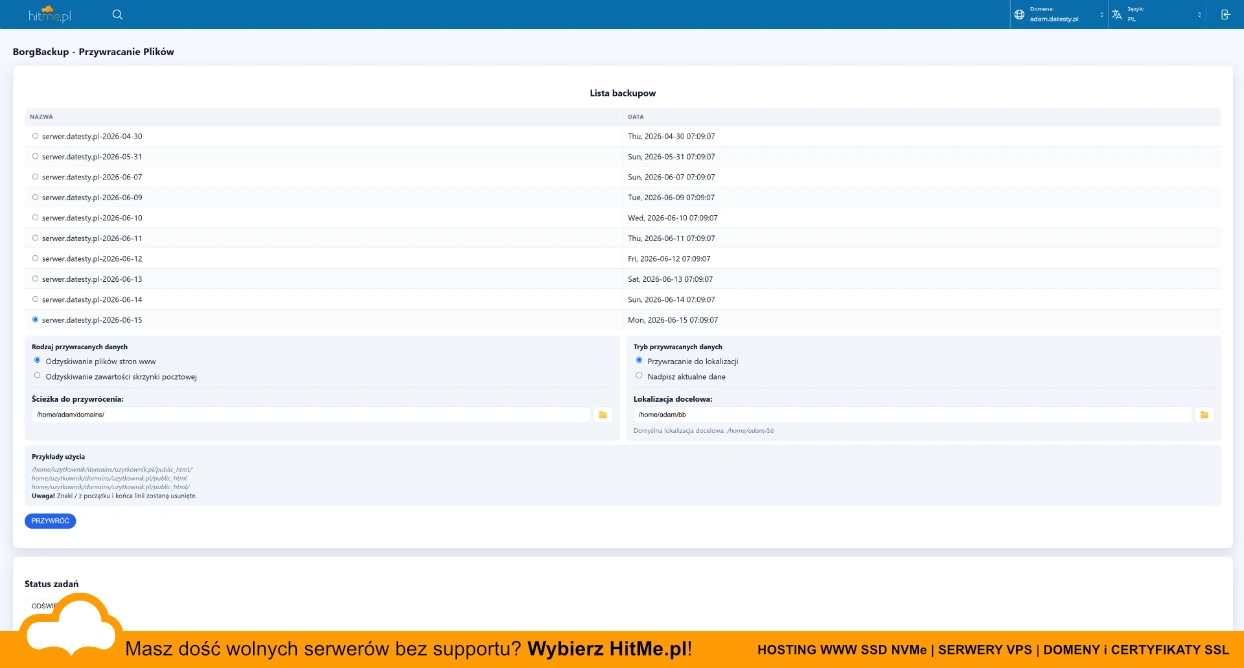Select backup serwer.datesty.pl-2026-06-13
This screenshot has height=668, width=1244.
pos(36,279)
